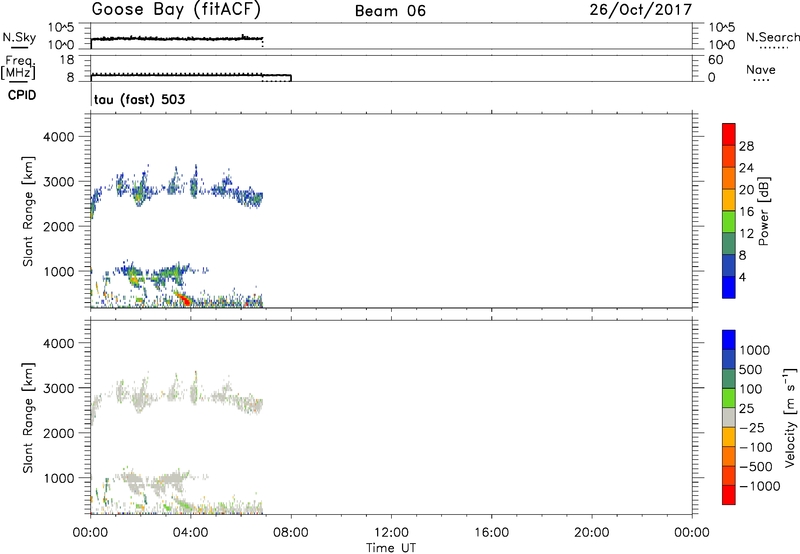Click the '12:00' time axis tick
This screenshot has width=800, height=554.
pyautogui.click(x=391, y=533)
